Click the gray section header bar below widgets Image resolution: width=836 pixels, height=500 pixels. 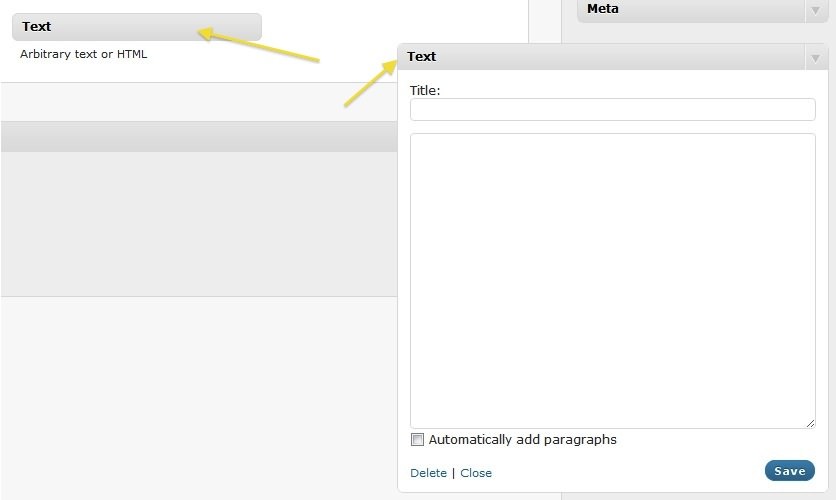point(198,137)
